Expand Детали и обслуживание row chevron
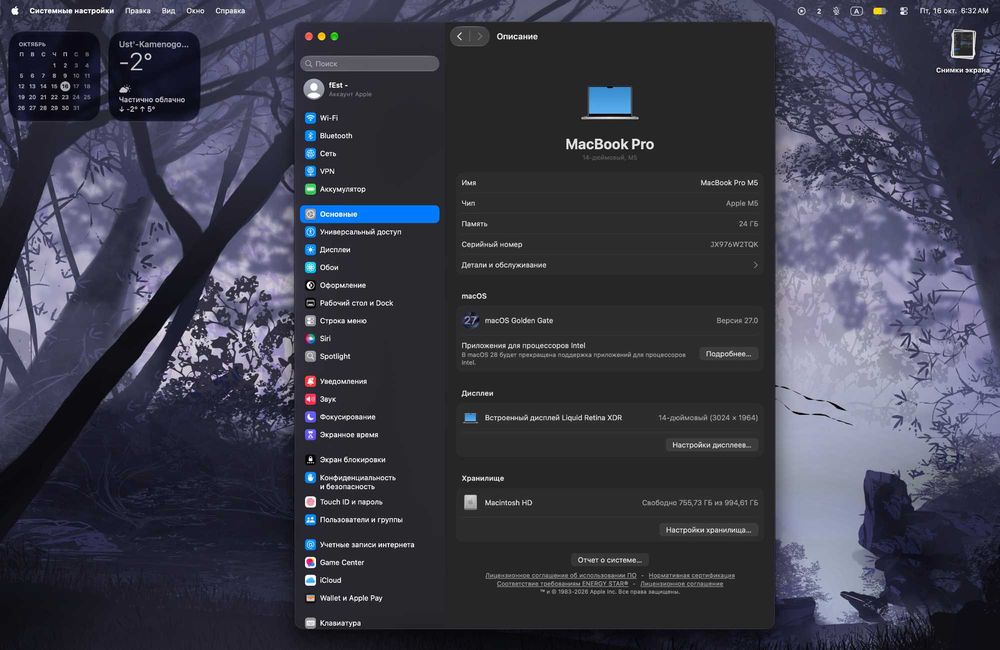Viewport: 1000px width, 650px height. [755, 265]
